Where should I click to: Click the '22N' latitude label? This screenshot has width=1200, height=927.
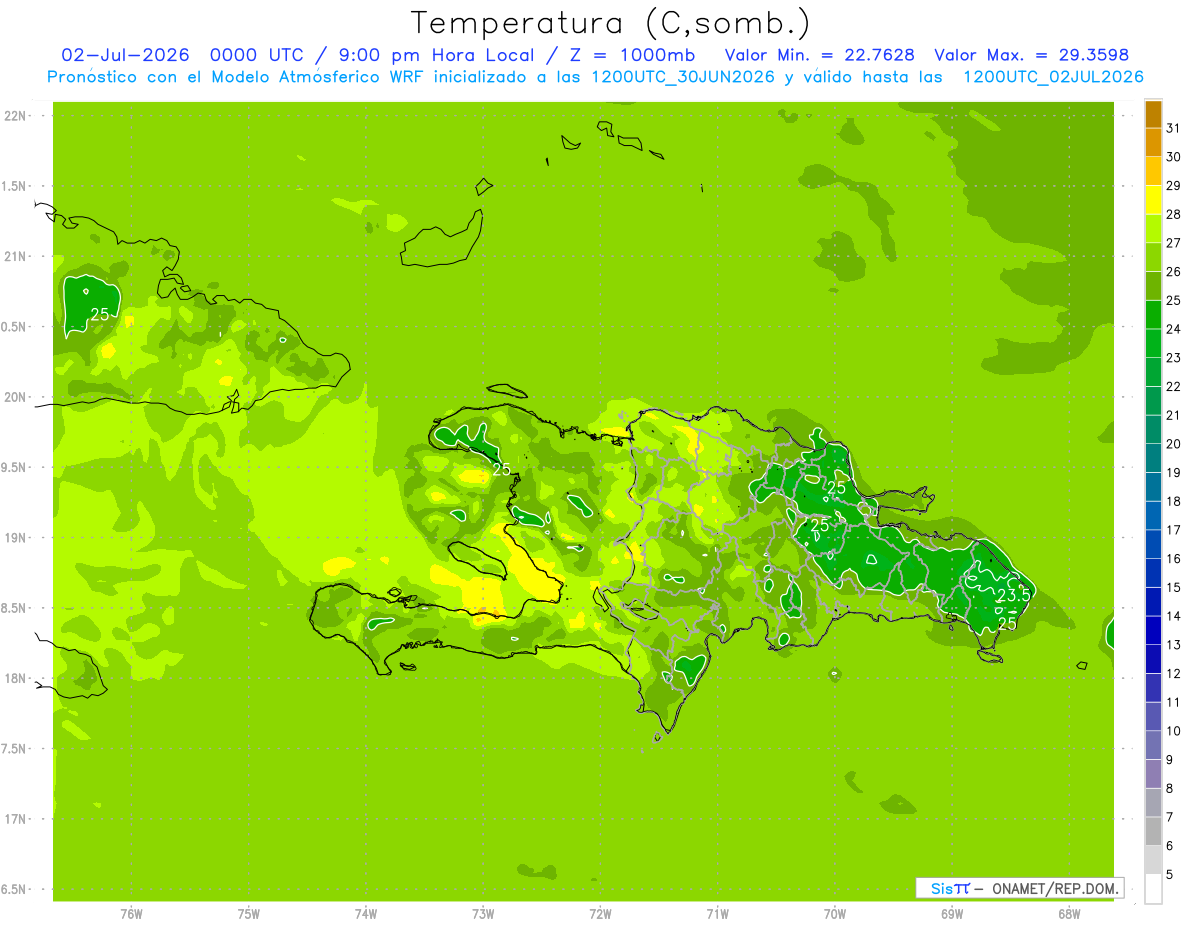pos(15,116)
